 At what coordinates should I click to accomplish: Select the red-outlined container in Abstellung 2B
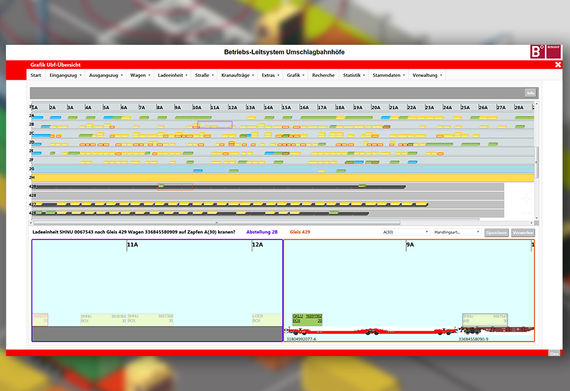coord(40,319)
